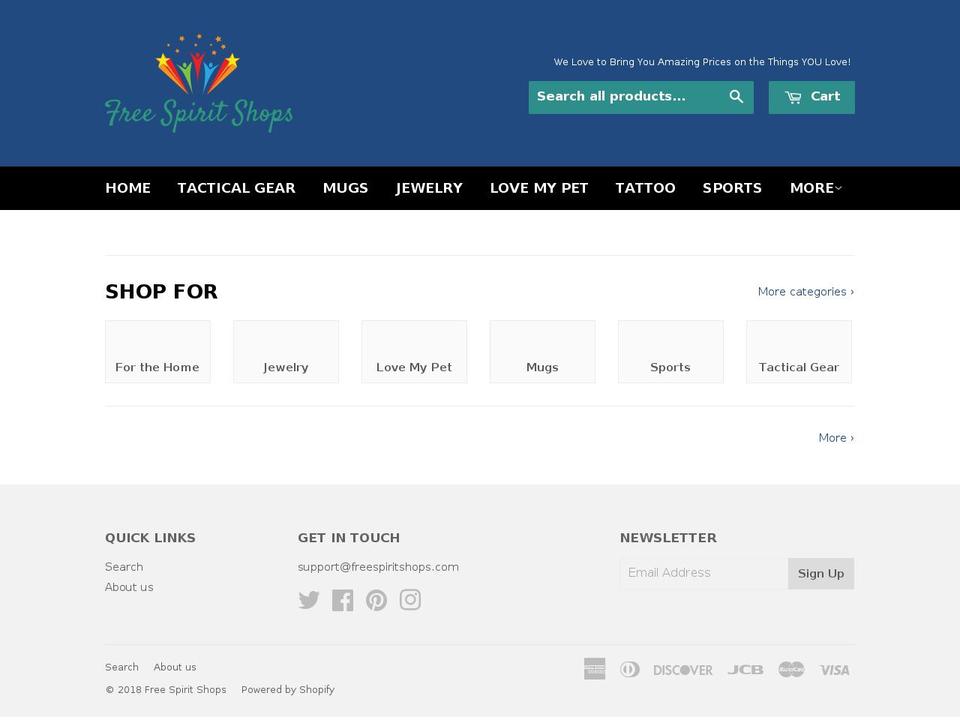Open the Instagram social icon

click(410, 599)
